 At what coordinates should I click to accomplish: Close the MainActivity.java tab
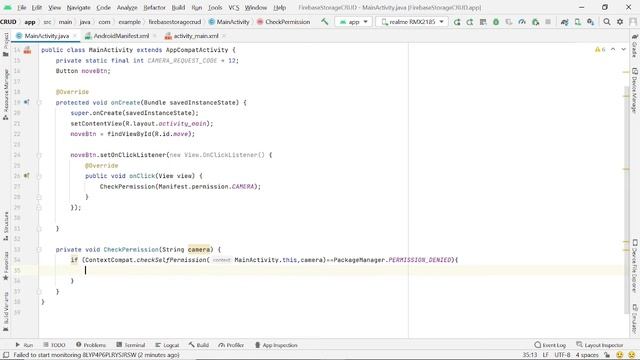coord(75,36)
